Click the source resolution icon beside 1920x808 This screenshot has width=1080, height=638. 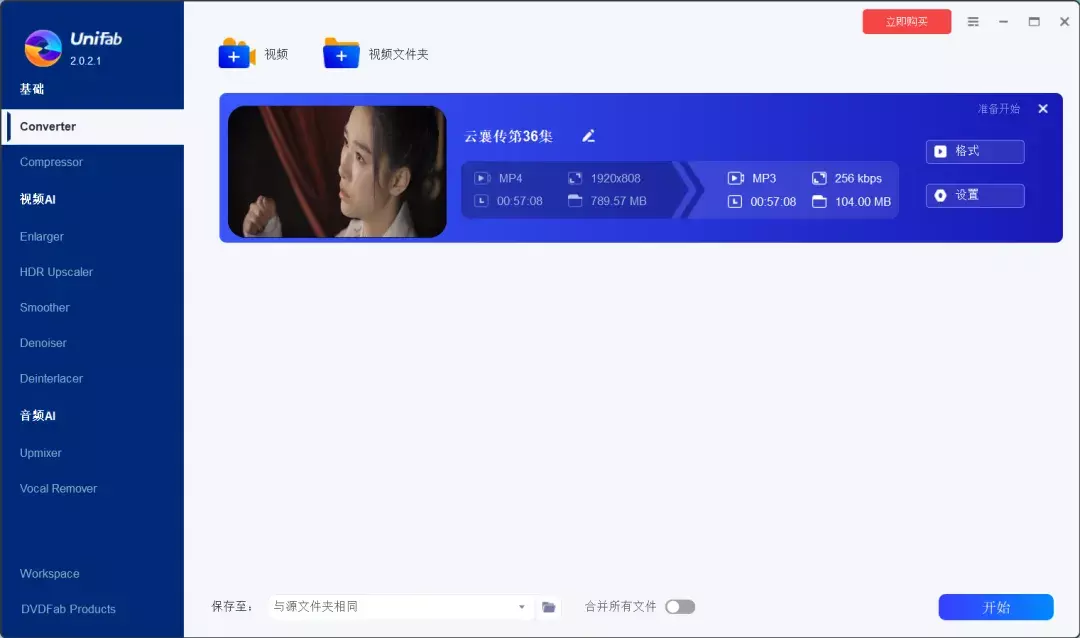pos(574,178)
